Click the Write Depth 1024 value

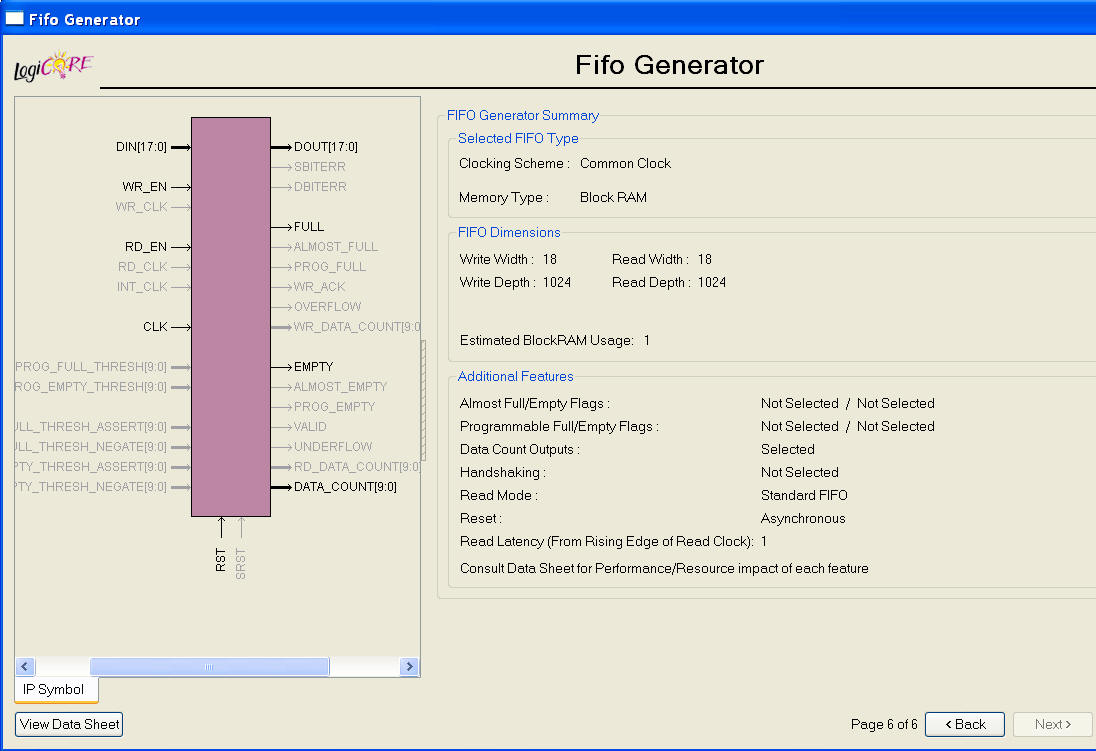pyautogui.click(x=557, y=282)
